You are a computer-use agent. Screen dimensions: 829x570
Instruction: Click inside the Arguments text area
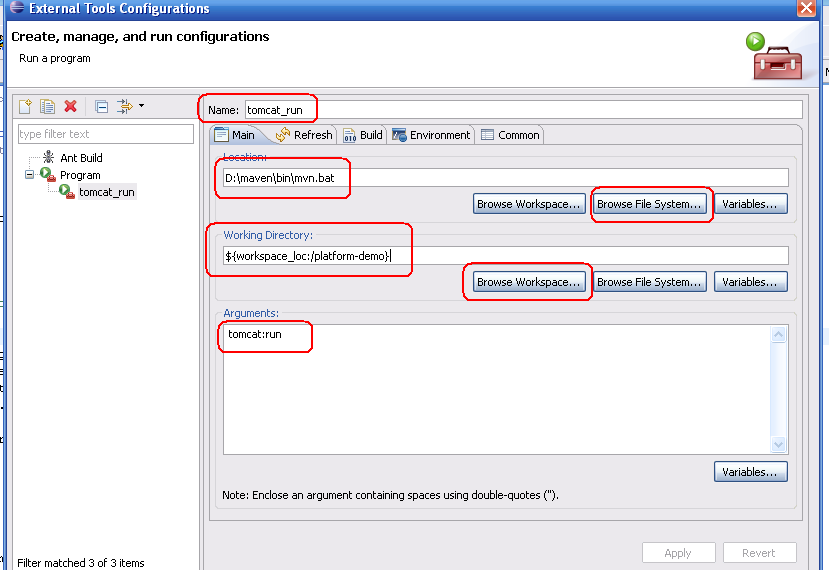point(497,390)
